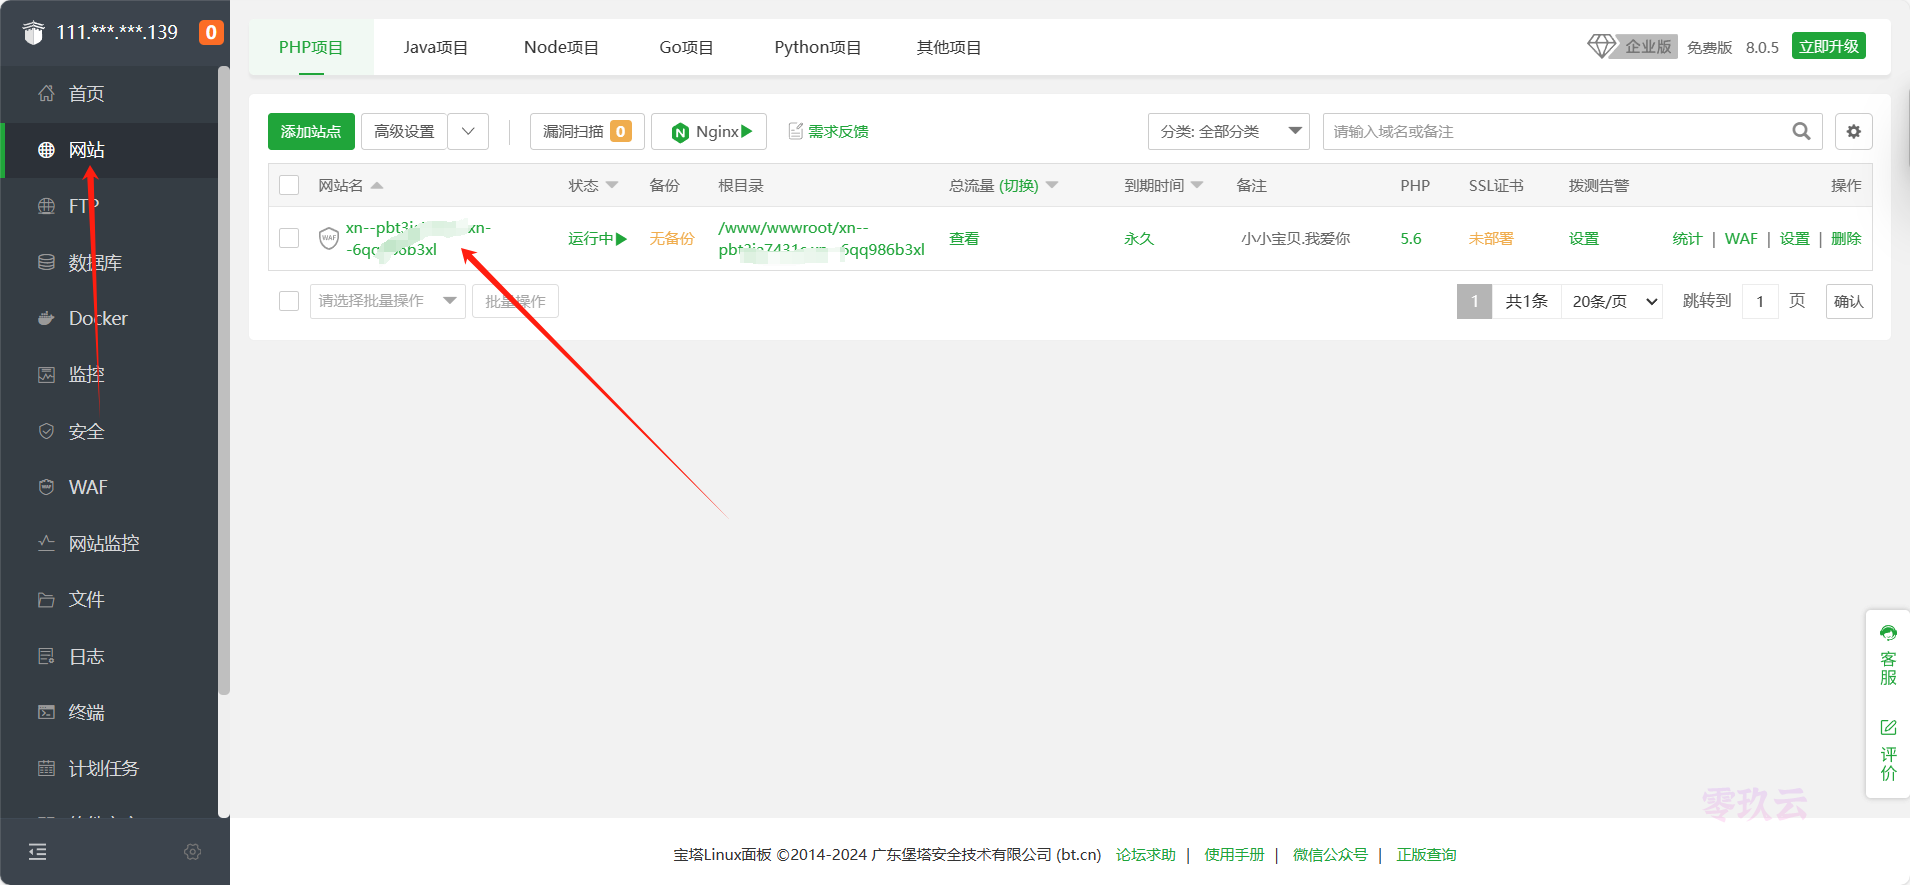Open the 请选择批量操作 dropdown
1910x885 pixels.
[x=388, y=301]
